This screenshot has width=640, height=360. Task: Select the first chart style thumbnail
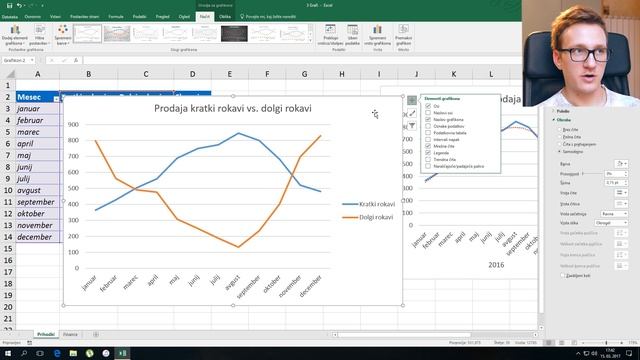(x=87, y=33)
